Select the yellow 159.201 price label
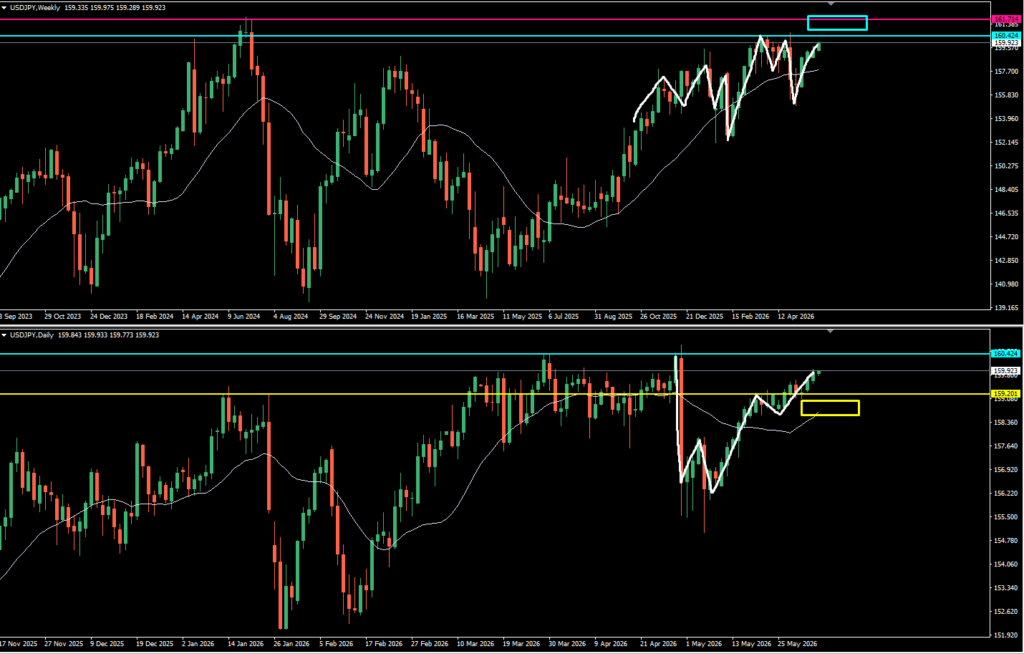1024x654 pixels. pos(1006,394)
